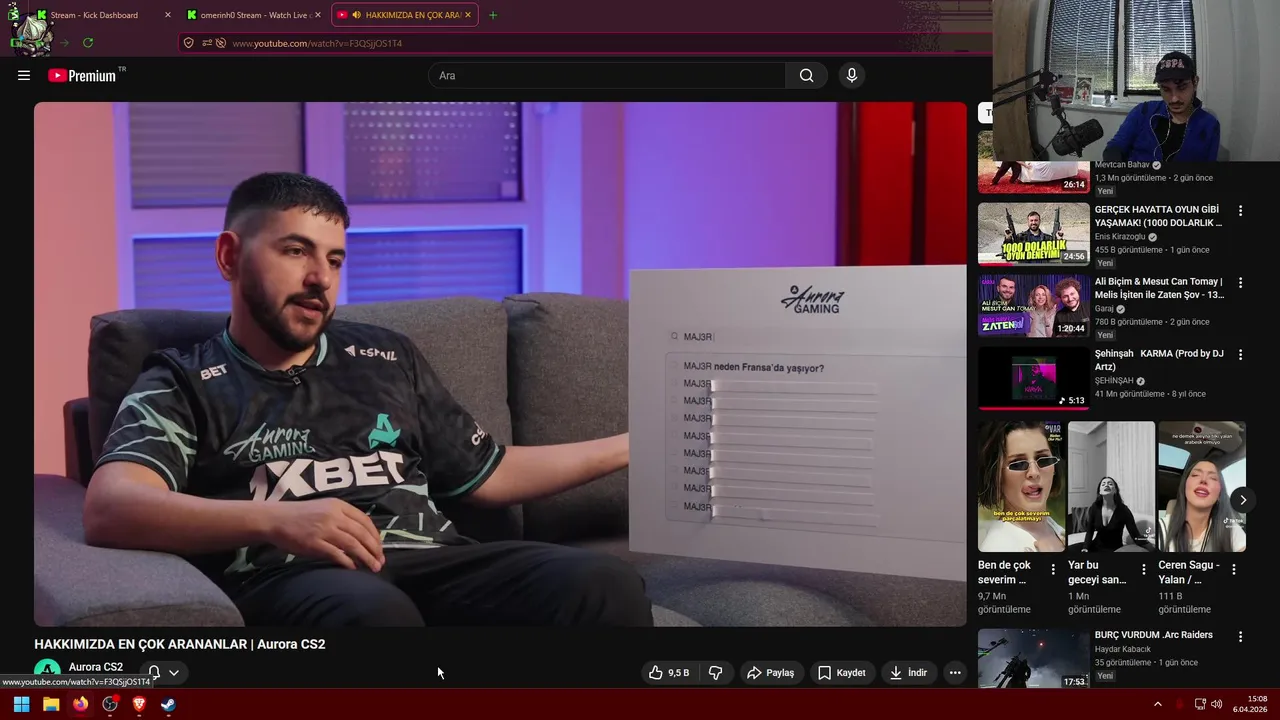This screenshot has width=1280, height=720.
Task: Open options for Ben de çok severim short
Action: pos(1053,569)
